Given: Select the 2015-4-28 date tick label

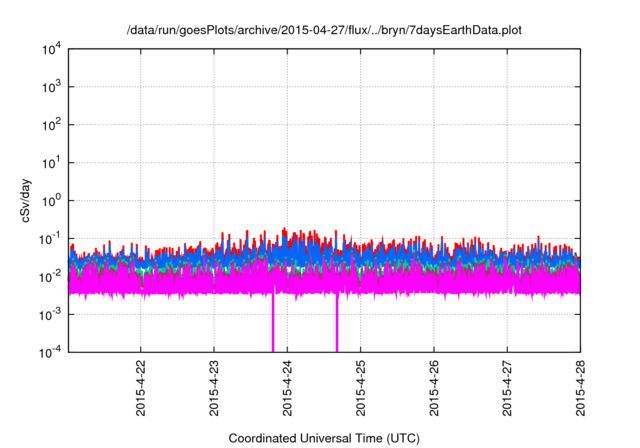Looking at the screenshot, I should point(580,388).
